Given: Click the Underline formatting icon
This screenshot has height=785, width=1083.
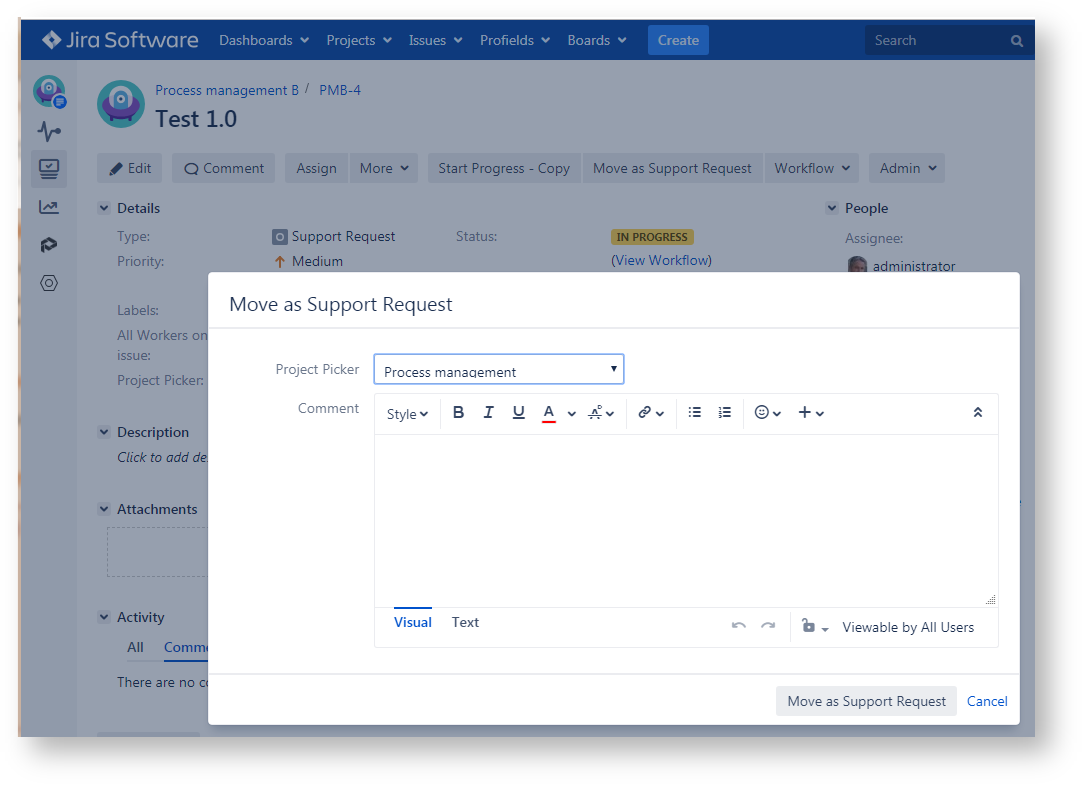Looking at the screenshot, I should coord(518,413).
